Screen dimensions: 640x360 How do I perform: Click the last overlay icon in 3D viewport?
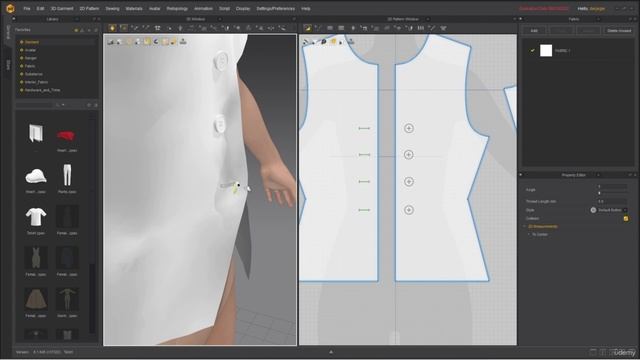pos(183,41)
